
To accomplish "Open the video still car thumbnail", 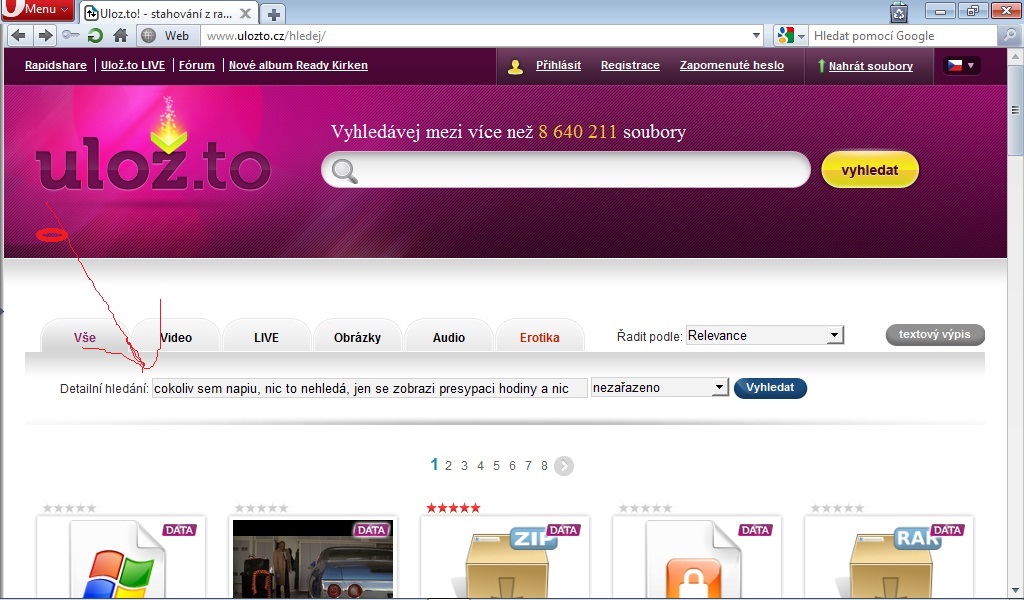I will [313, 559].
